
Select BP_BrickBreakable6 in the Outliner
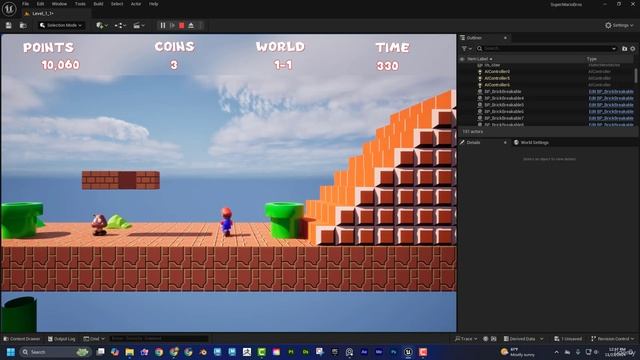coord(504,111)
